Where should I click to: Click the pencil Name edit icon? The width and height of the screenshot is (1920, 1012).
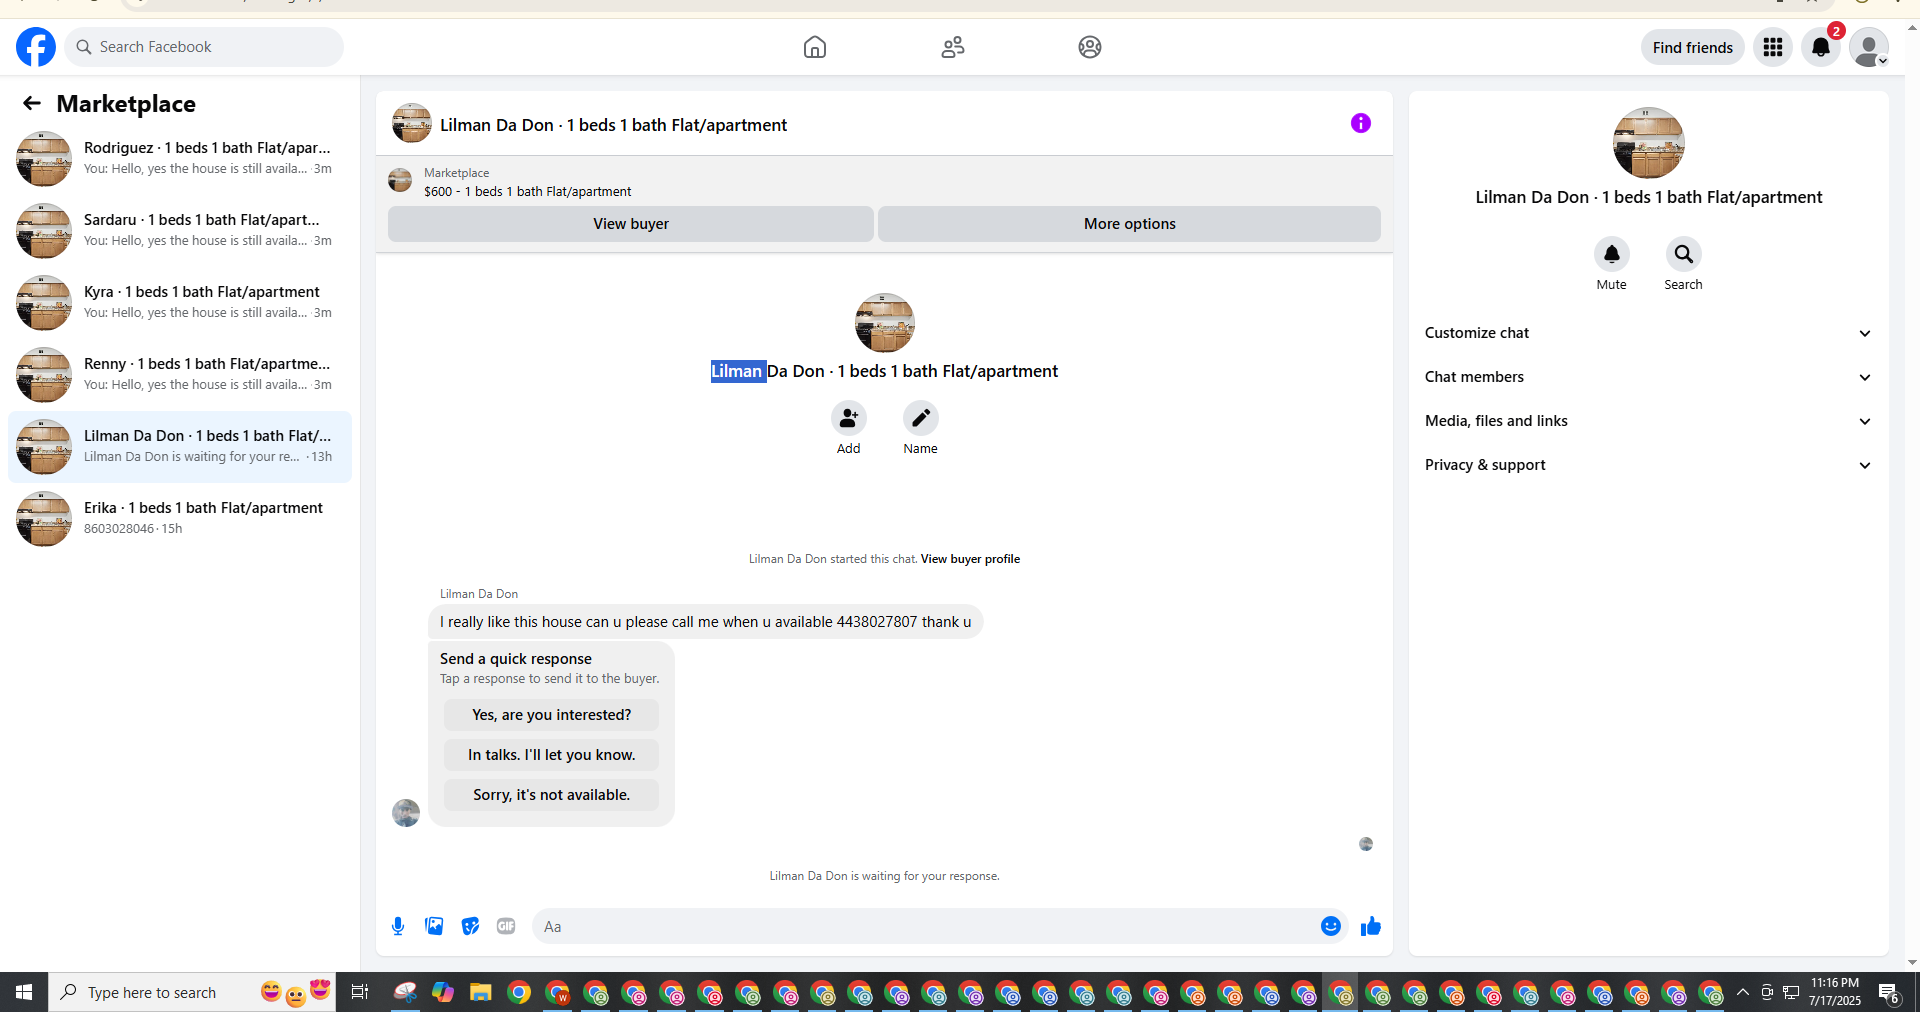pyautogui.click(x=921, y=418)
